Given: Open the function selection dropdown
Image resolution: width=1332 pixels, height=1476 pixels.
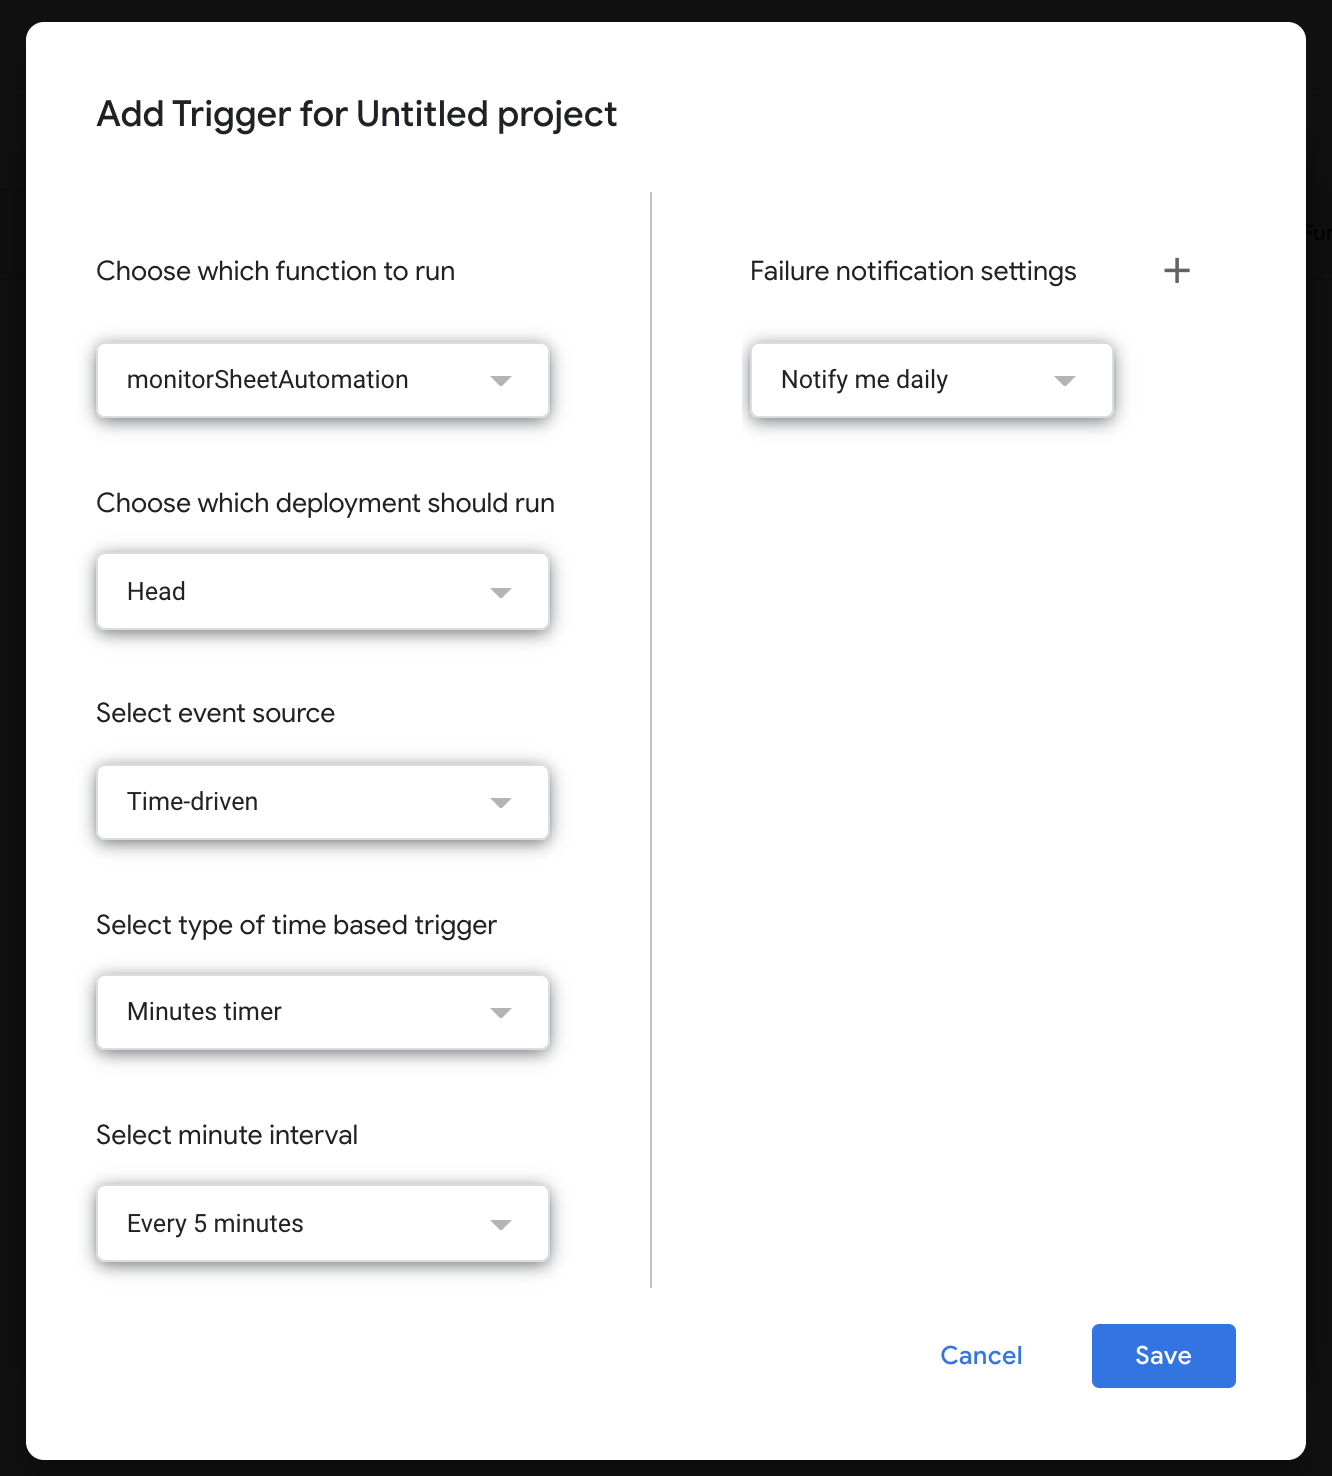Looking at the screenshot, I should (323, 380).
